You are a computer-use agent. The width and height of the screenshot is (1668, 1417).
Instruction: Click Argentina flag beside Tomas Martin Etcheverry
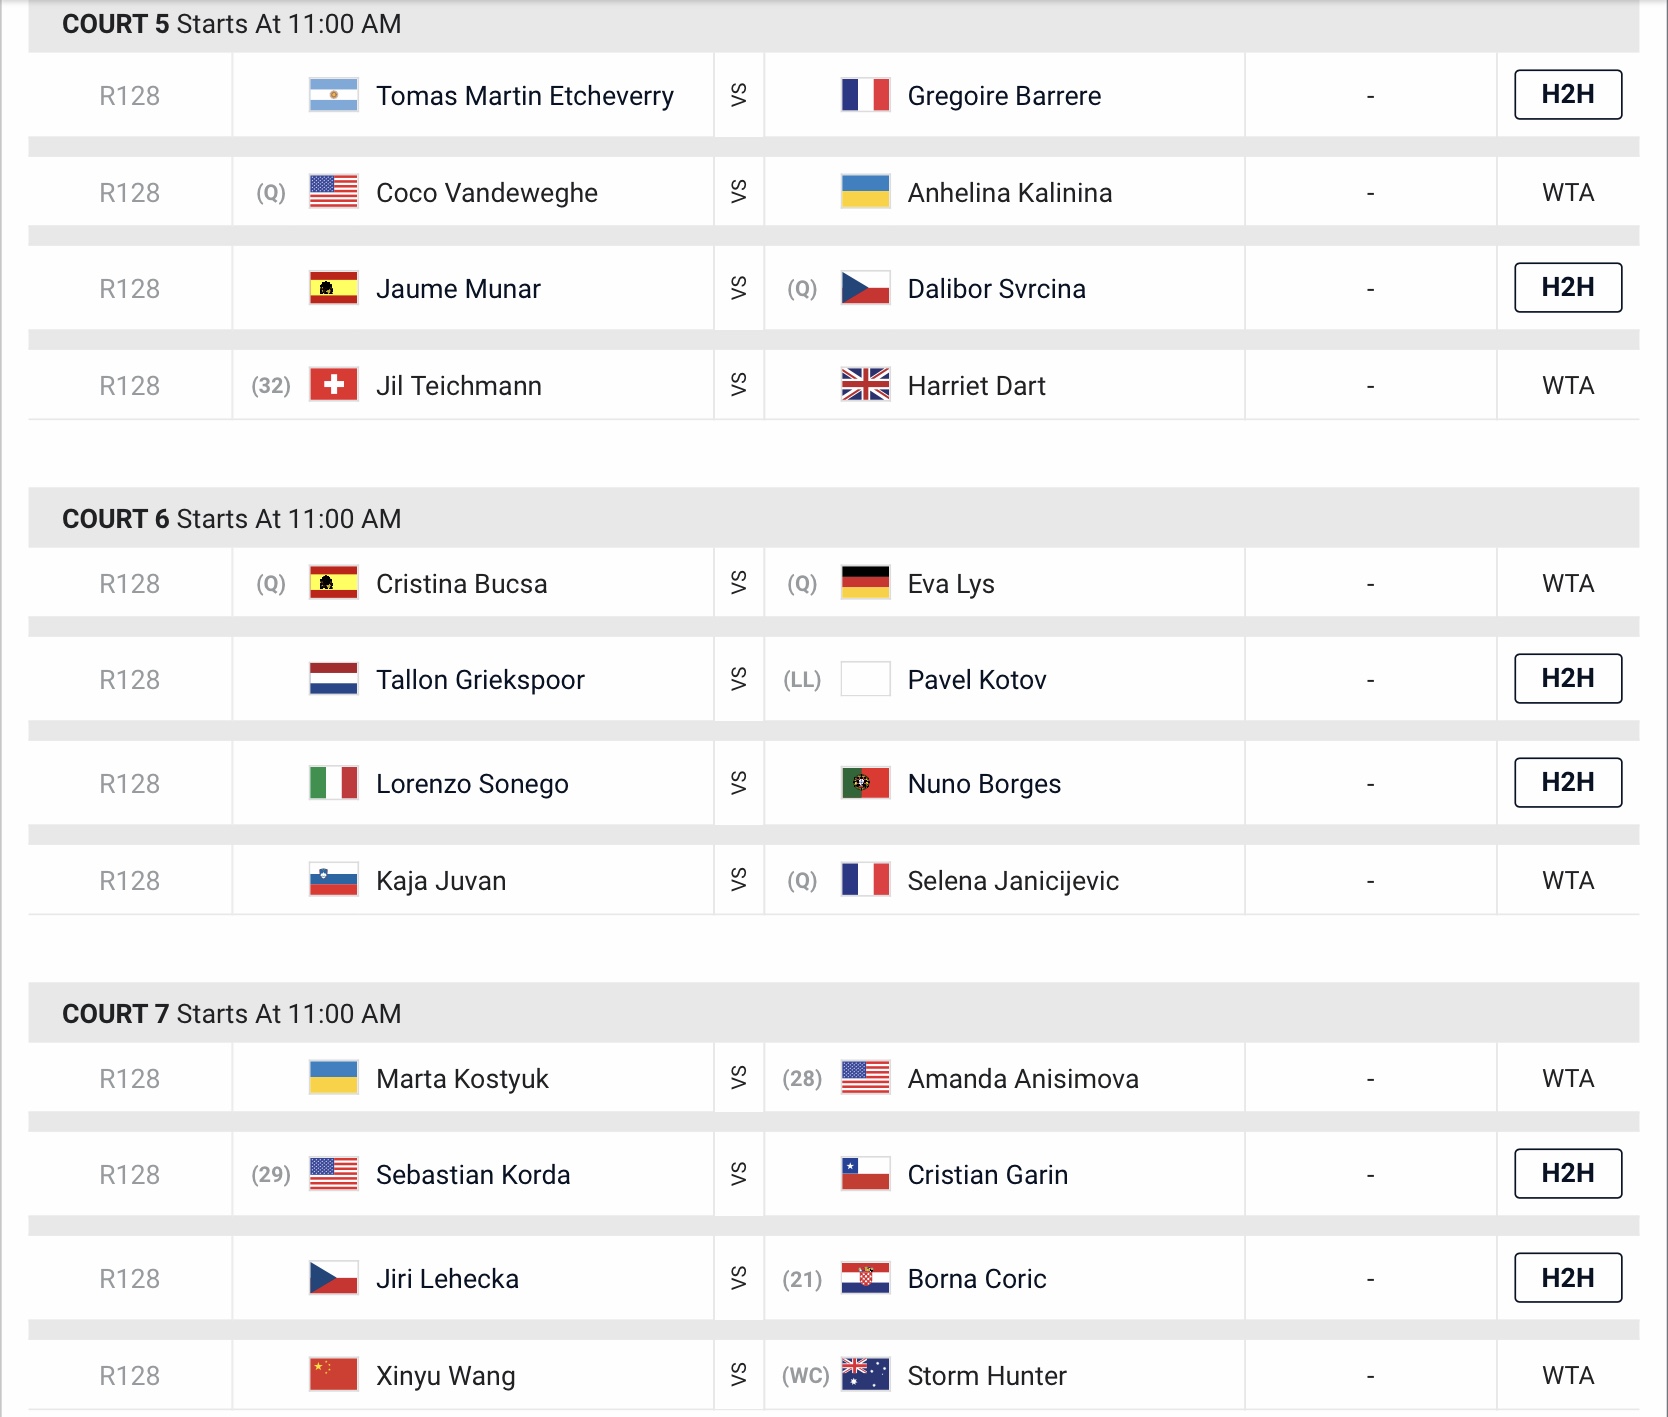333,95
